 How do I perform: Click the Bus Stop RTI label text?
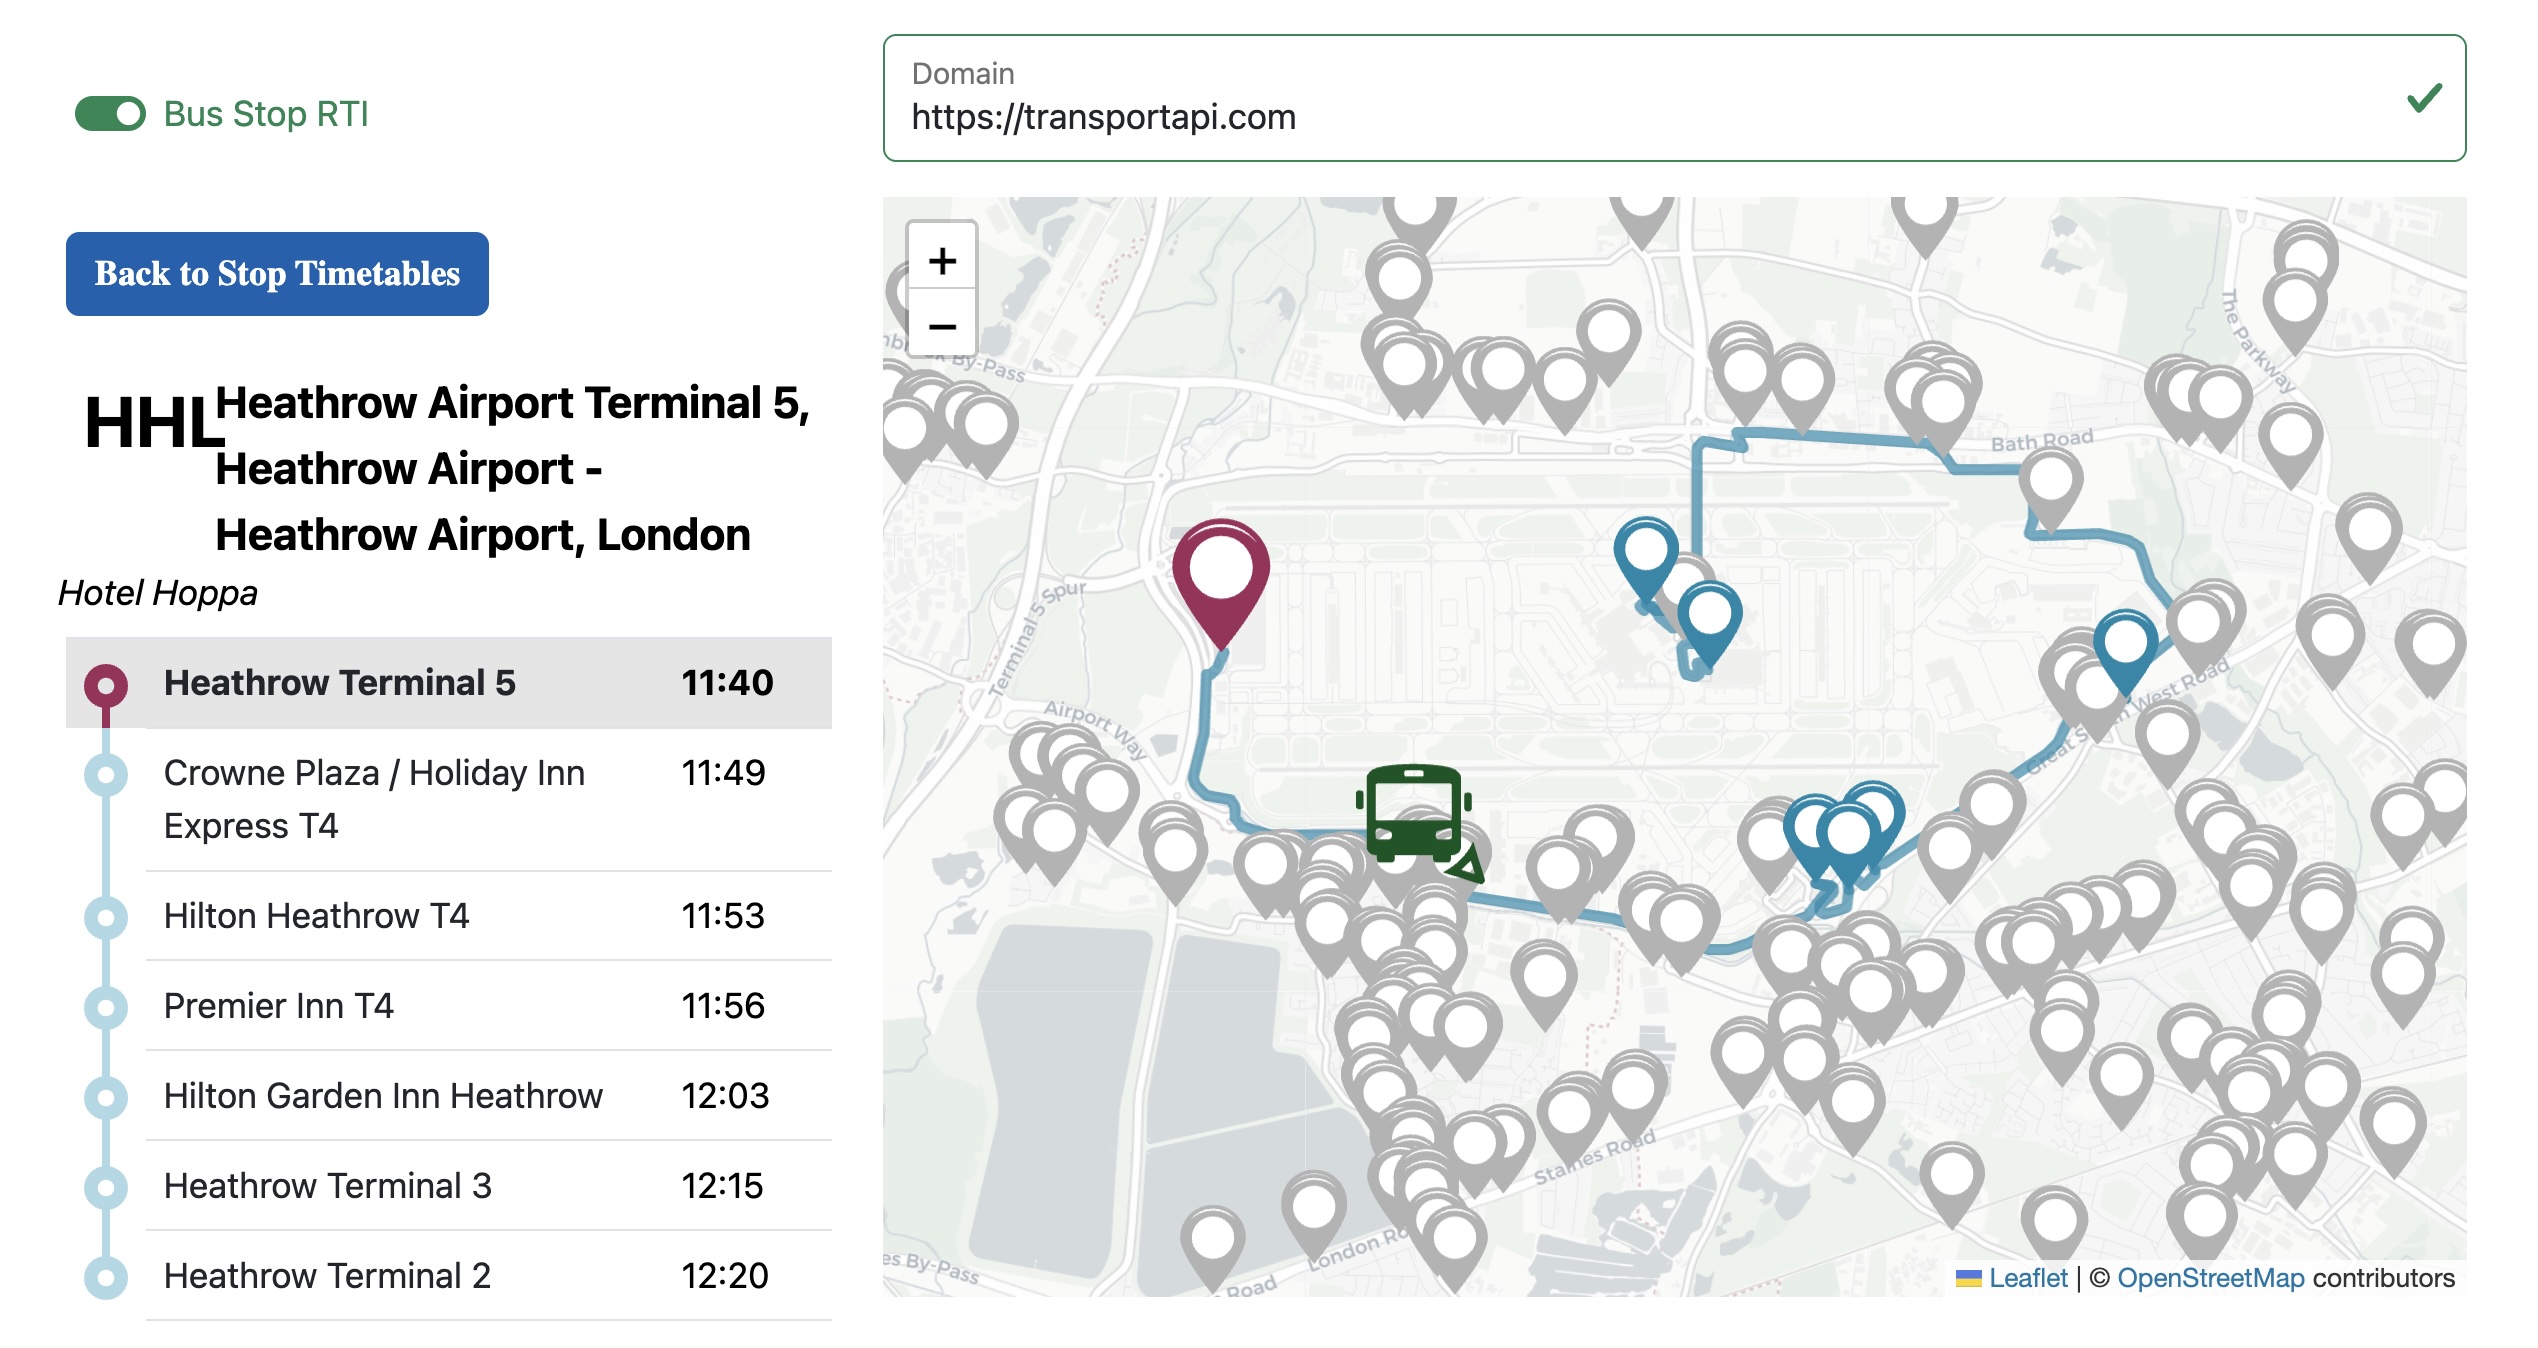point(266,114)
